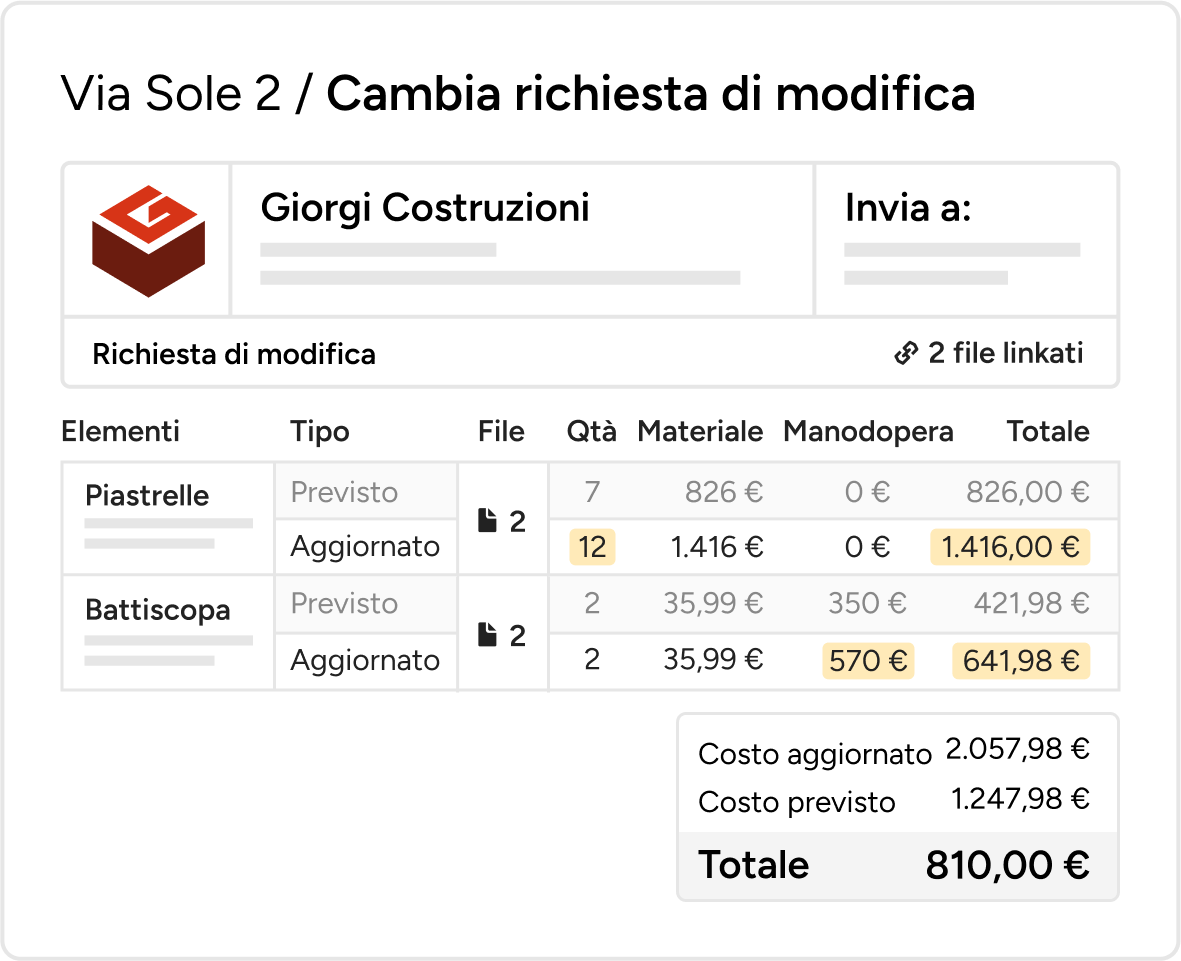Click the highlighted 1.416,00 € total
The width and height of the screenshot is (1181, 961).
tap(1010, 547)
